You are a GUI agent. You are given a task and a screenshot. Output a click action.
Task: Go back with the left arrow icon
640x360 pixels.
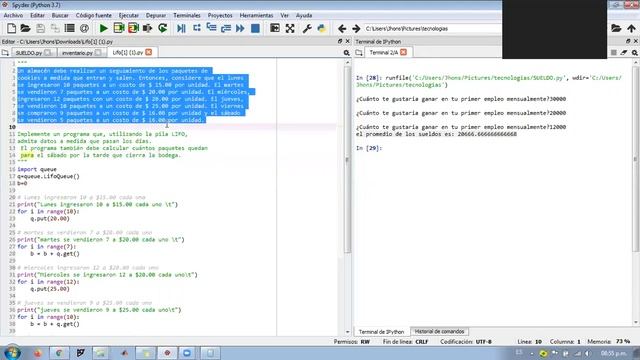342,28
